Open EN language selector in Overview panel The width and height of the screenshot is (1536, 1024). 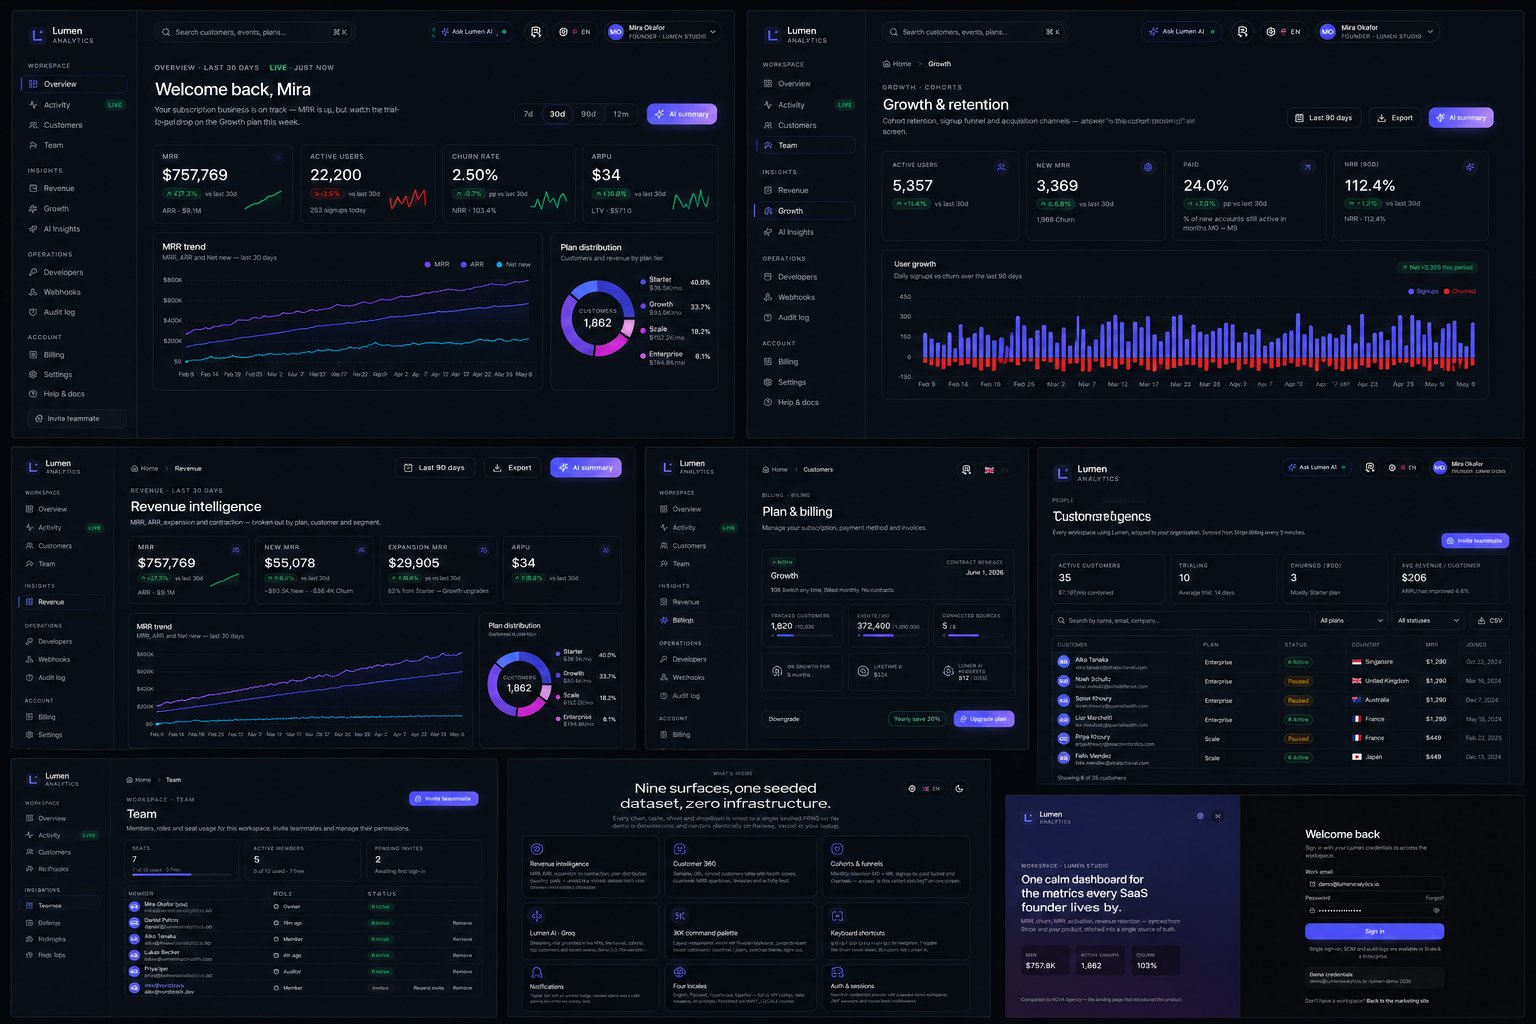click(575, 32)
